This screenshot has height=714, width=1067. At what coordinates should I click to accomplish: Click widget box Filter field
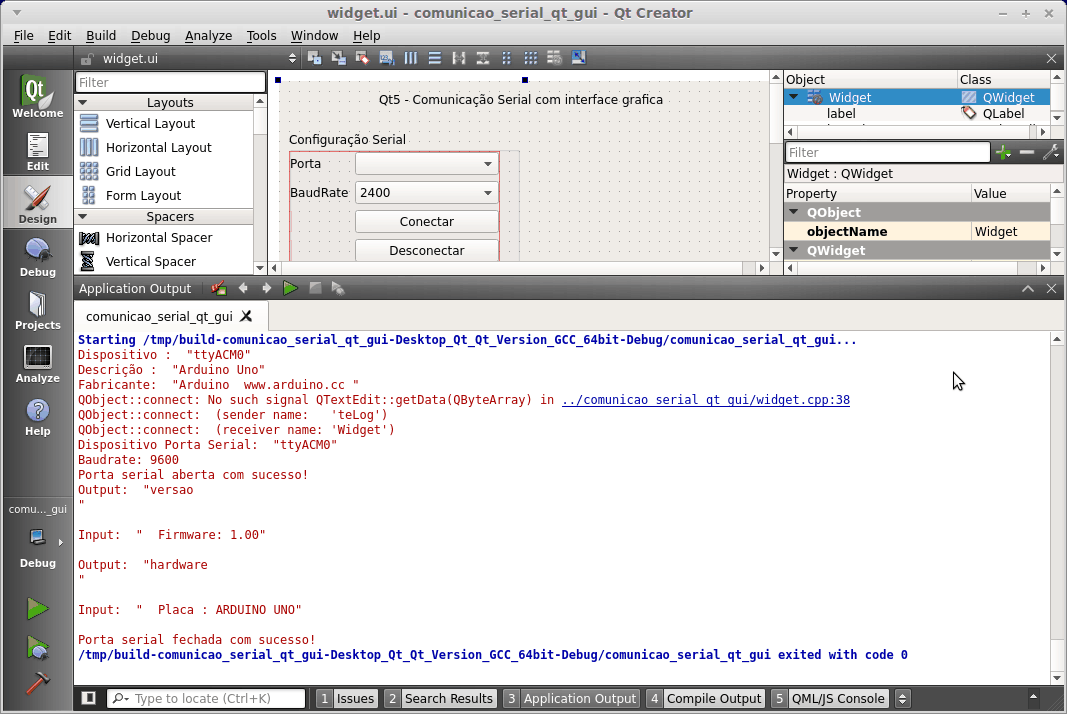coord(170,82)
